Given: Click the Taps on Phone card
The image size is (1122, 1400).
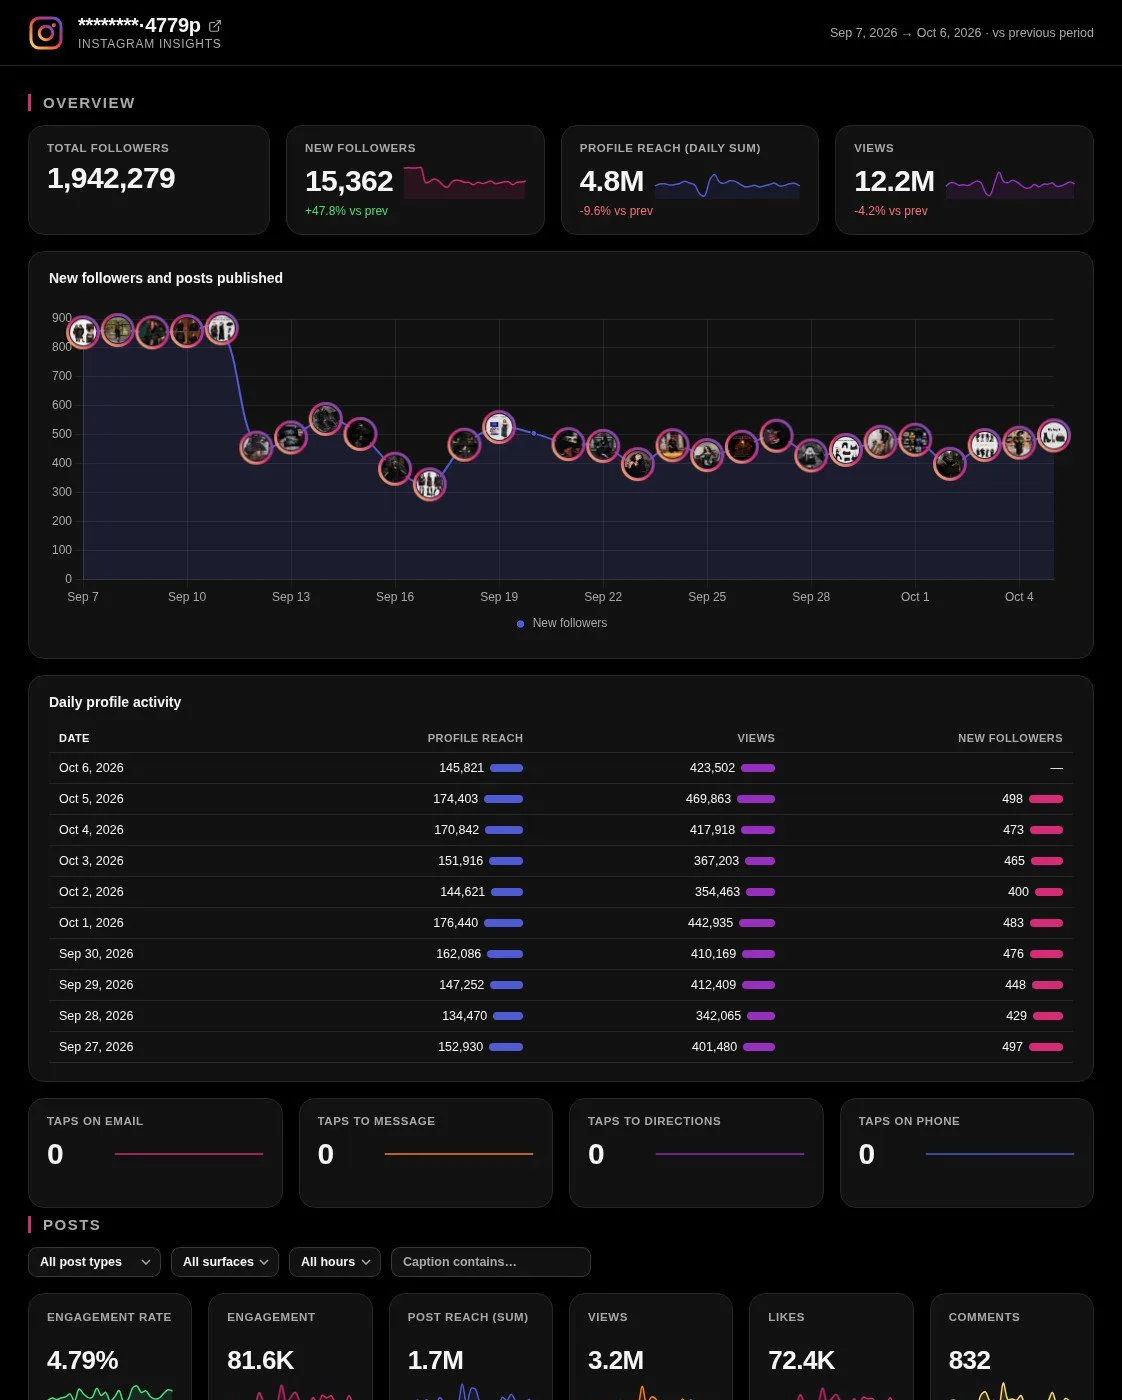Looking at the screenshot, I should pyautogui.click(x=967, y=1153).
